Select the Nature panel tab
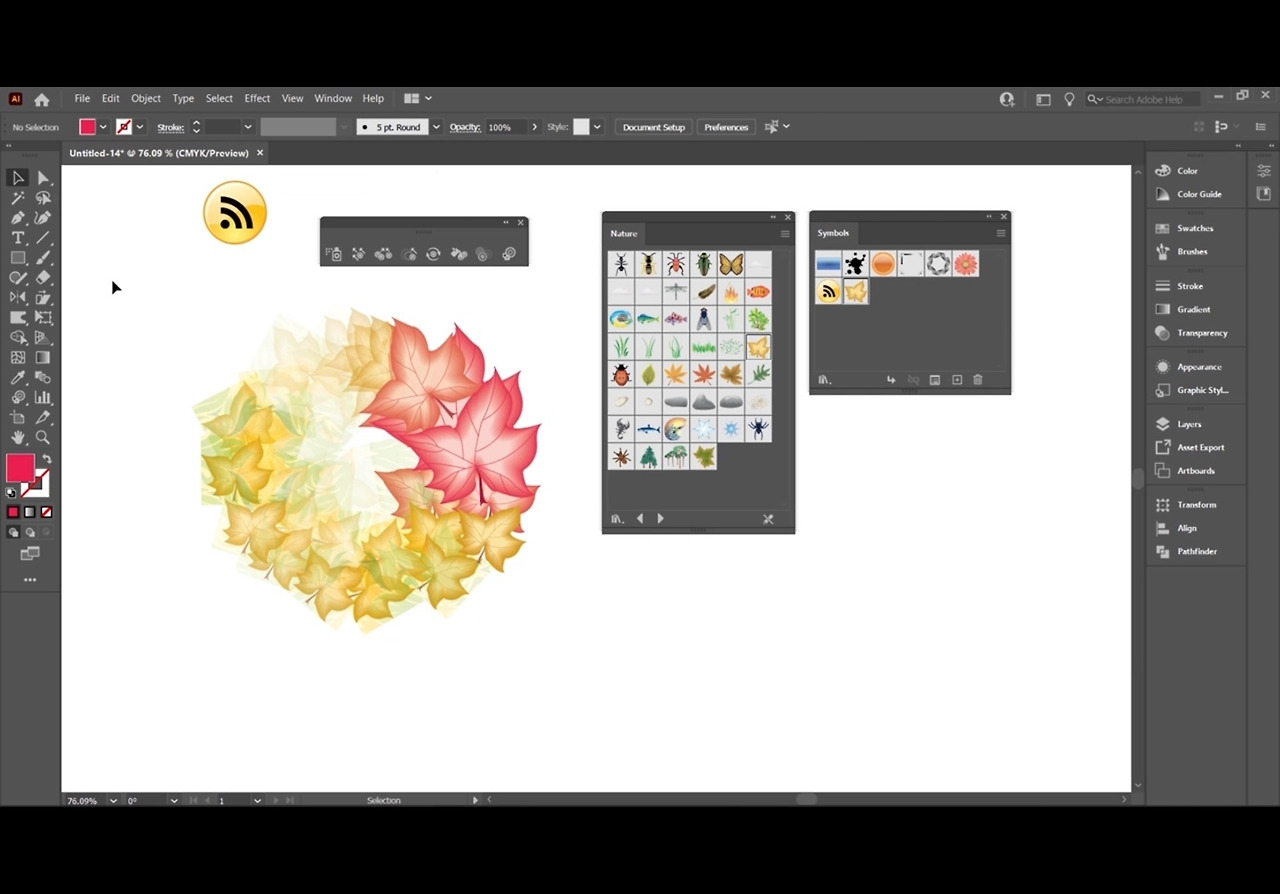 (624, 234)
